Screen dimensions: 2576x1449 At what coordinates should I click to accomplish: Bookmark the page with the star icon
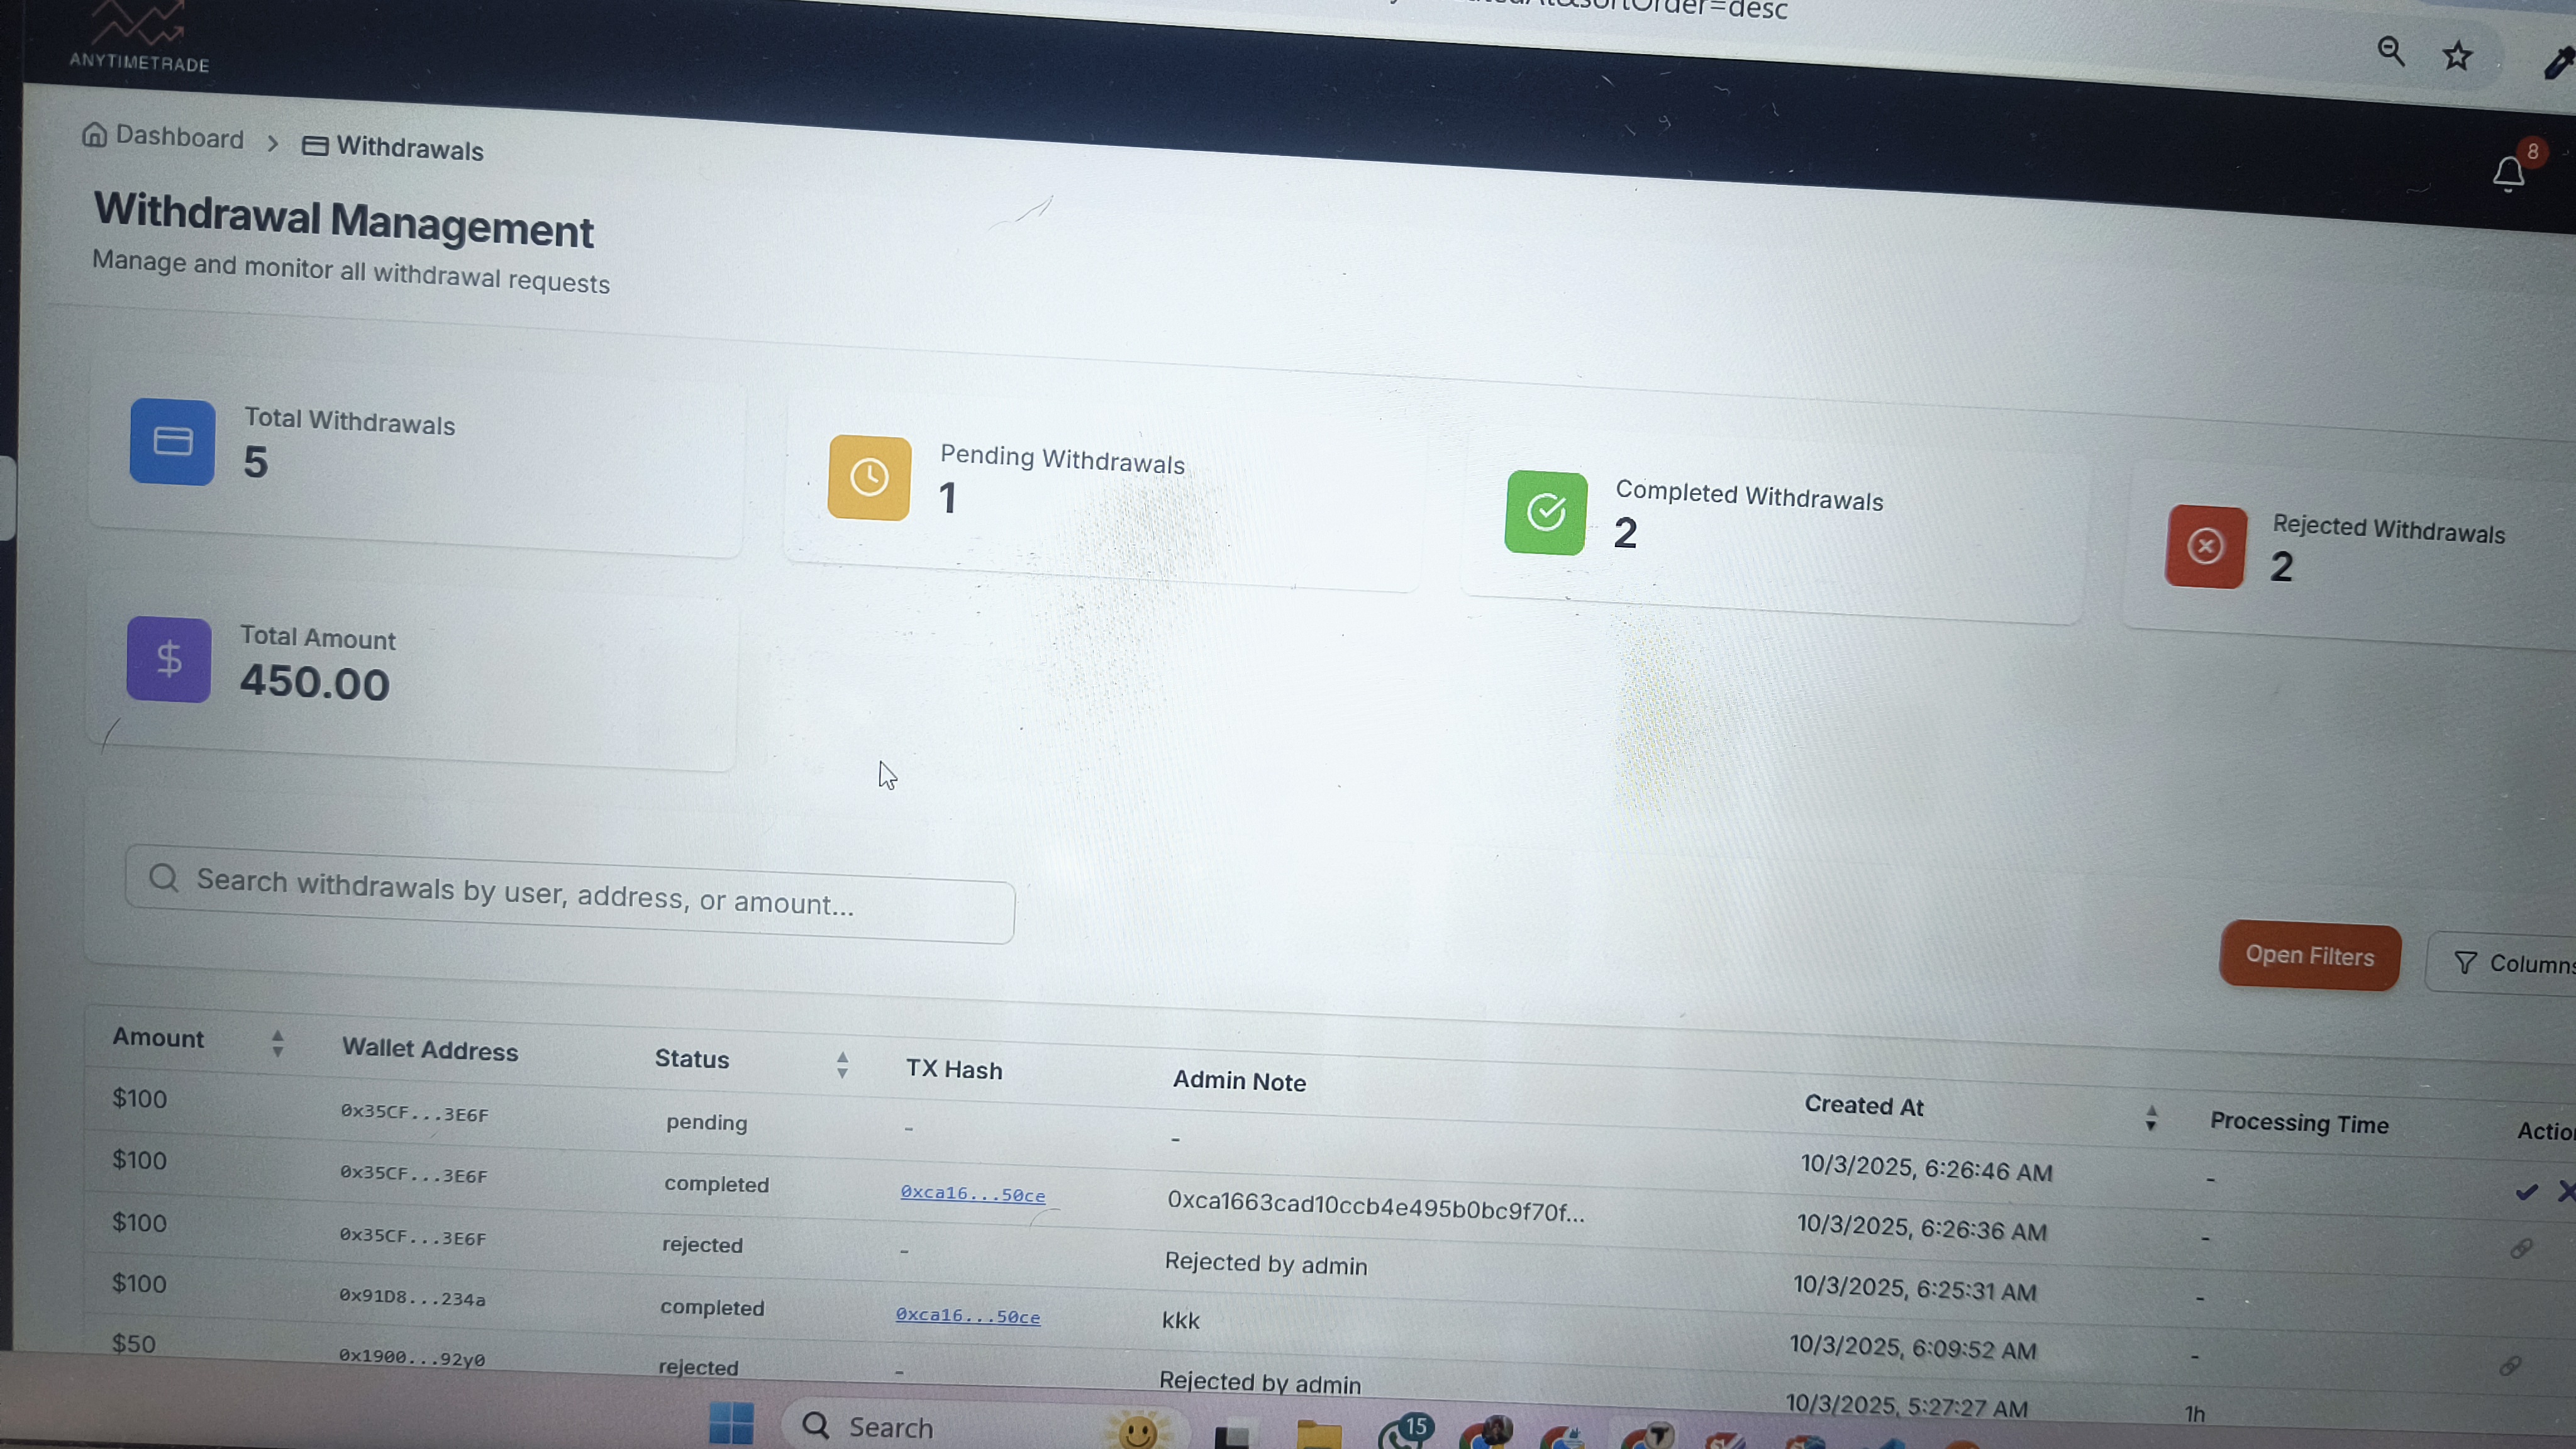(x=2457, y=56)
